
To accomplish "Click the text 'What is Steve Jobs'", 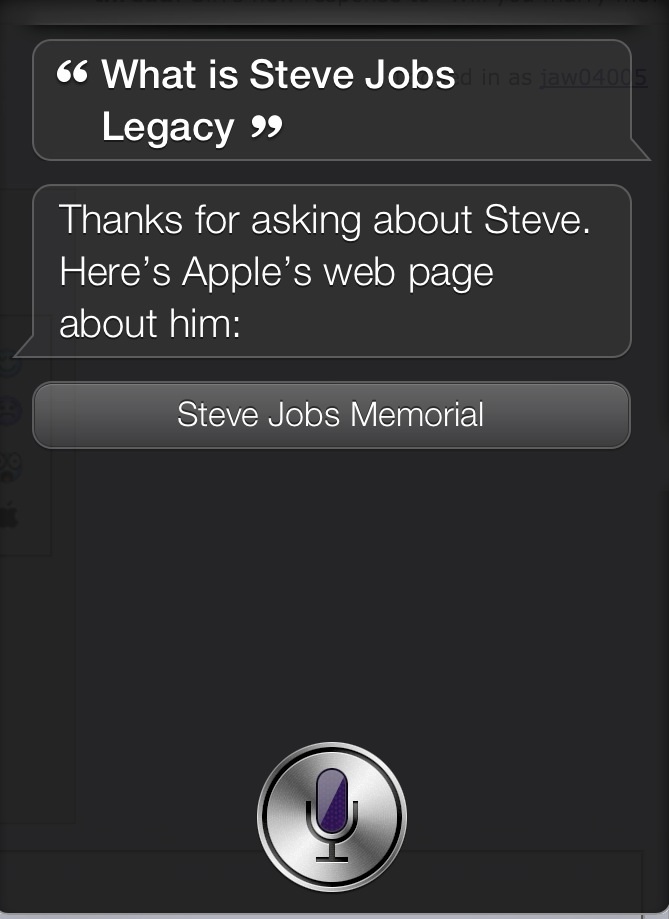I will click(x=278, y=74).
